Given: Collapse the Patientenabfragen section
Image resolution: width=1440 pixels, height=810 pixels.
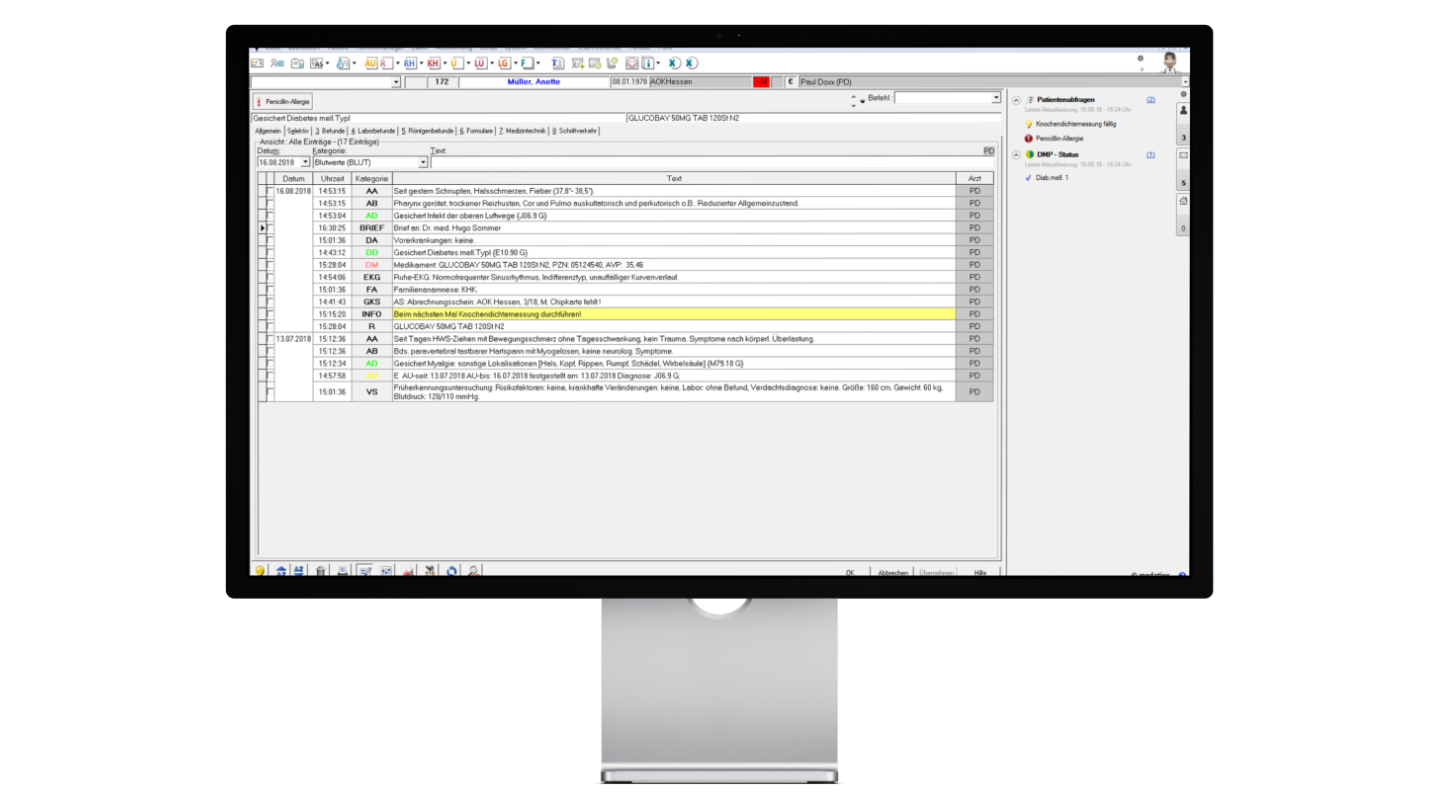Looking at the screenshot, I should click(x=1017, y=101).
